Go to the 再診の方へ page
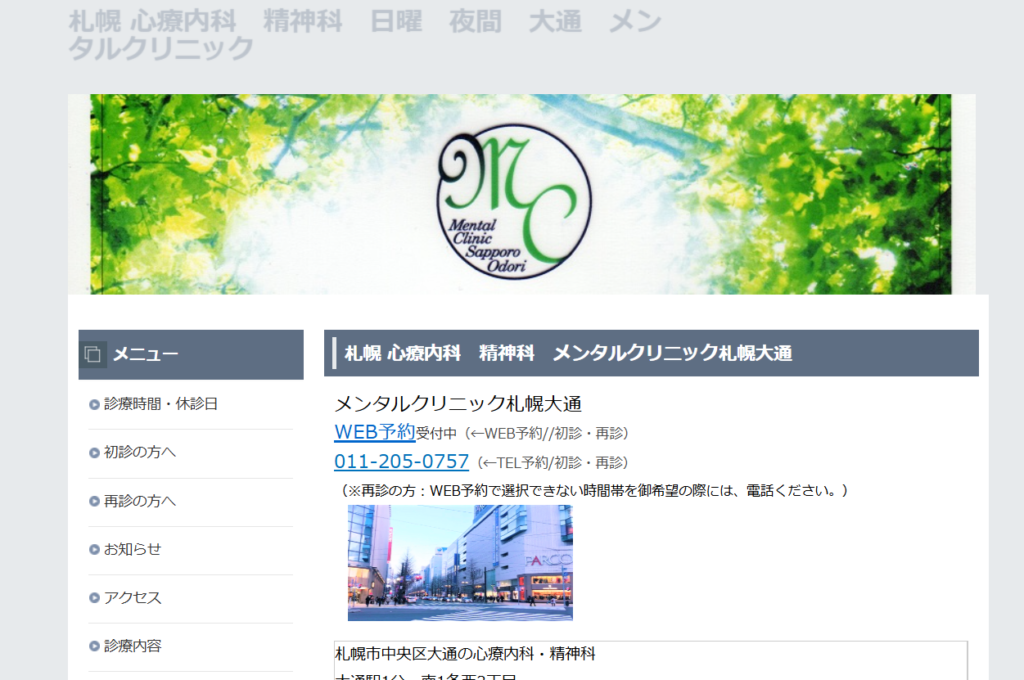Screen dimensions: 1024x680 pyautogui.click(x=140, y=501)
